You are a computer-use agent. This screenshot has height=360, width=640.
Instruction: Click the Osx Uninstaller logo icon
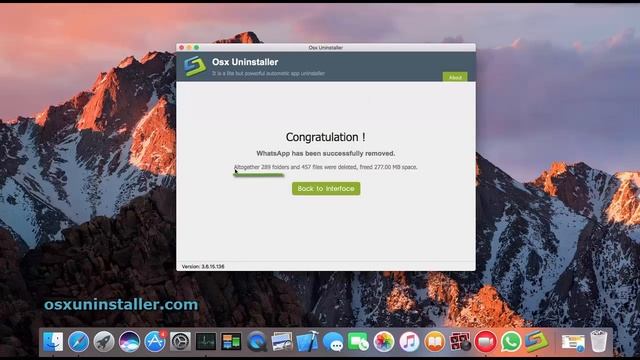[x=194, y=66]
